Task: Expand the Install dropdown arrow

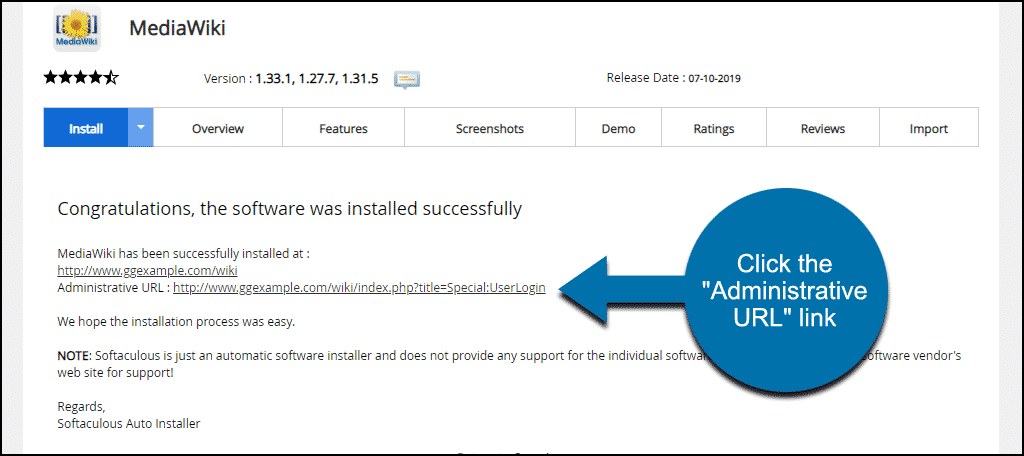Action: [140, 127]
